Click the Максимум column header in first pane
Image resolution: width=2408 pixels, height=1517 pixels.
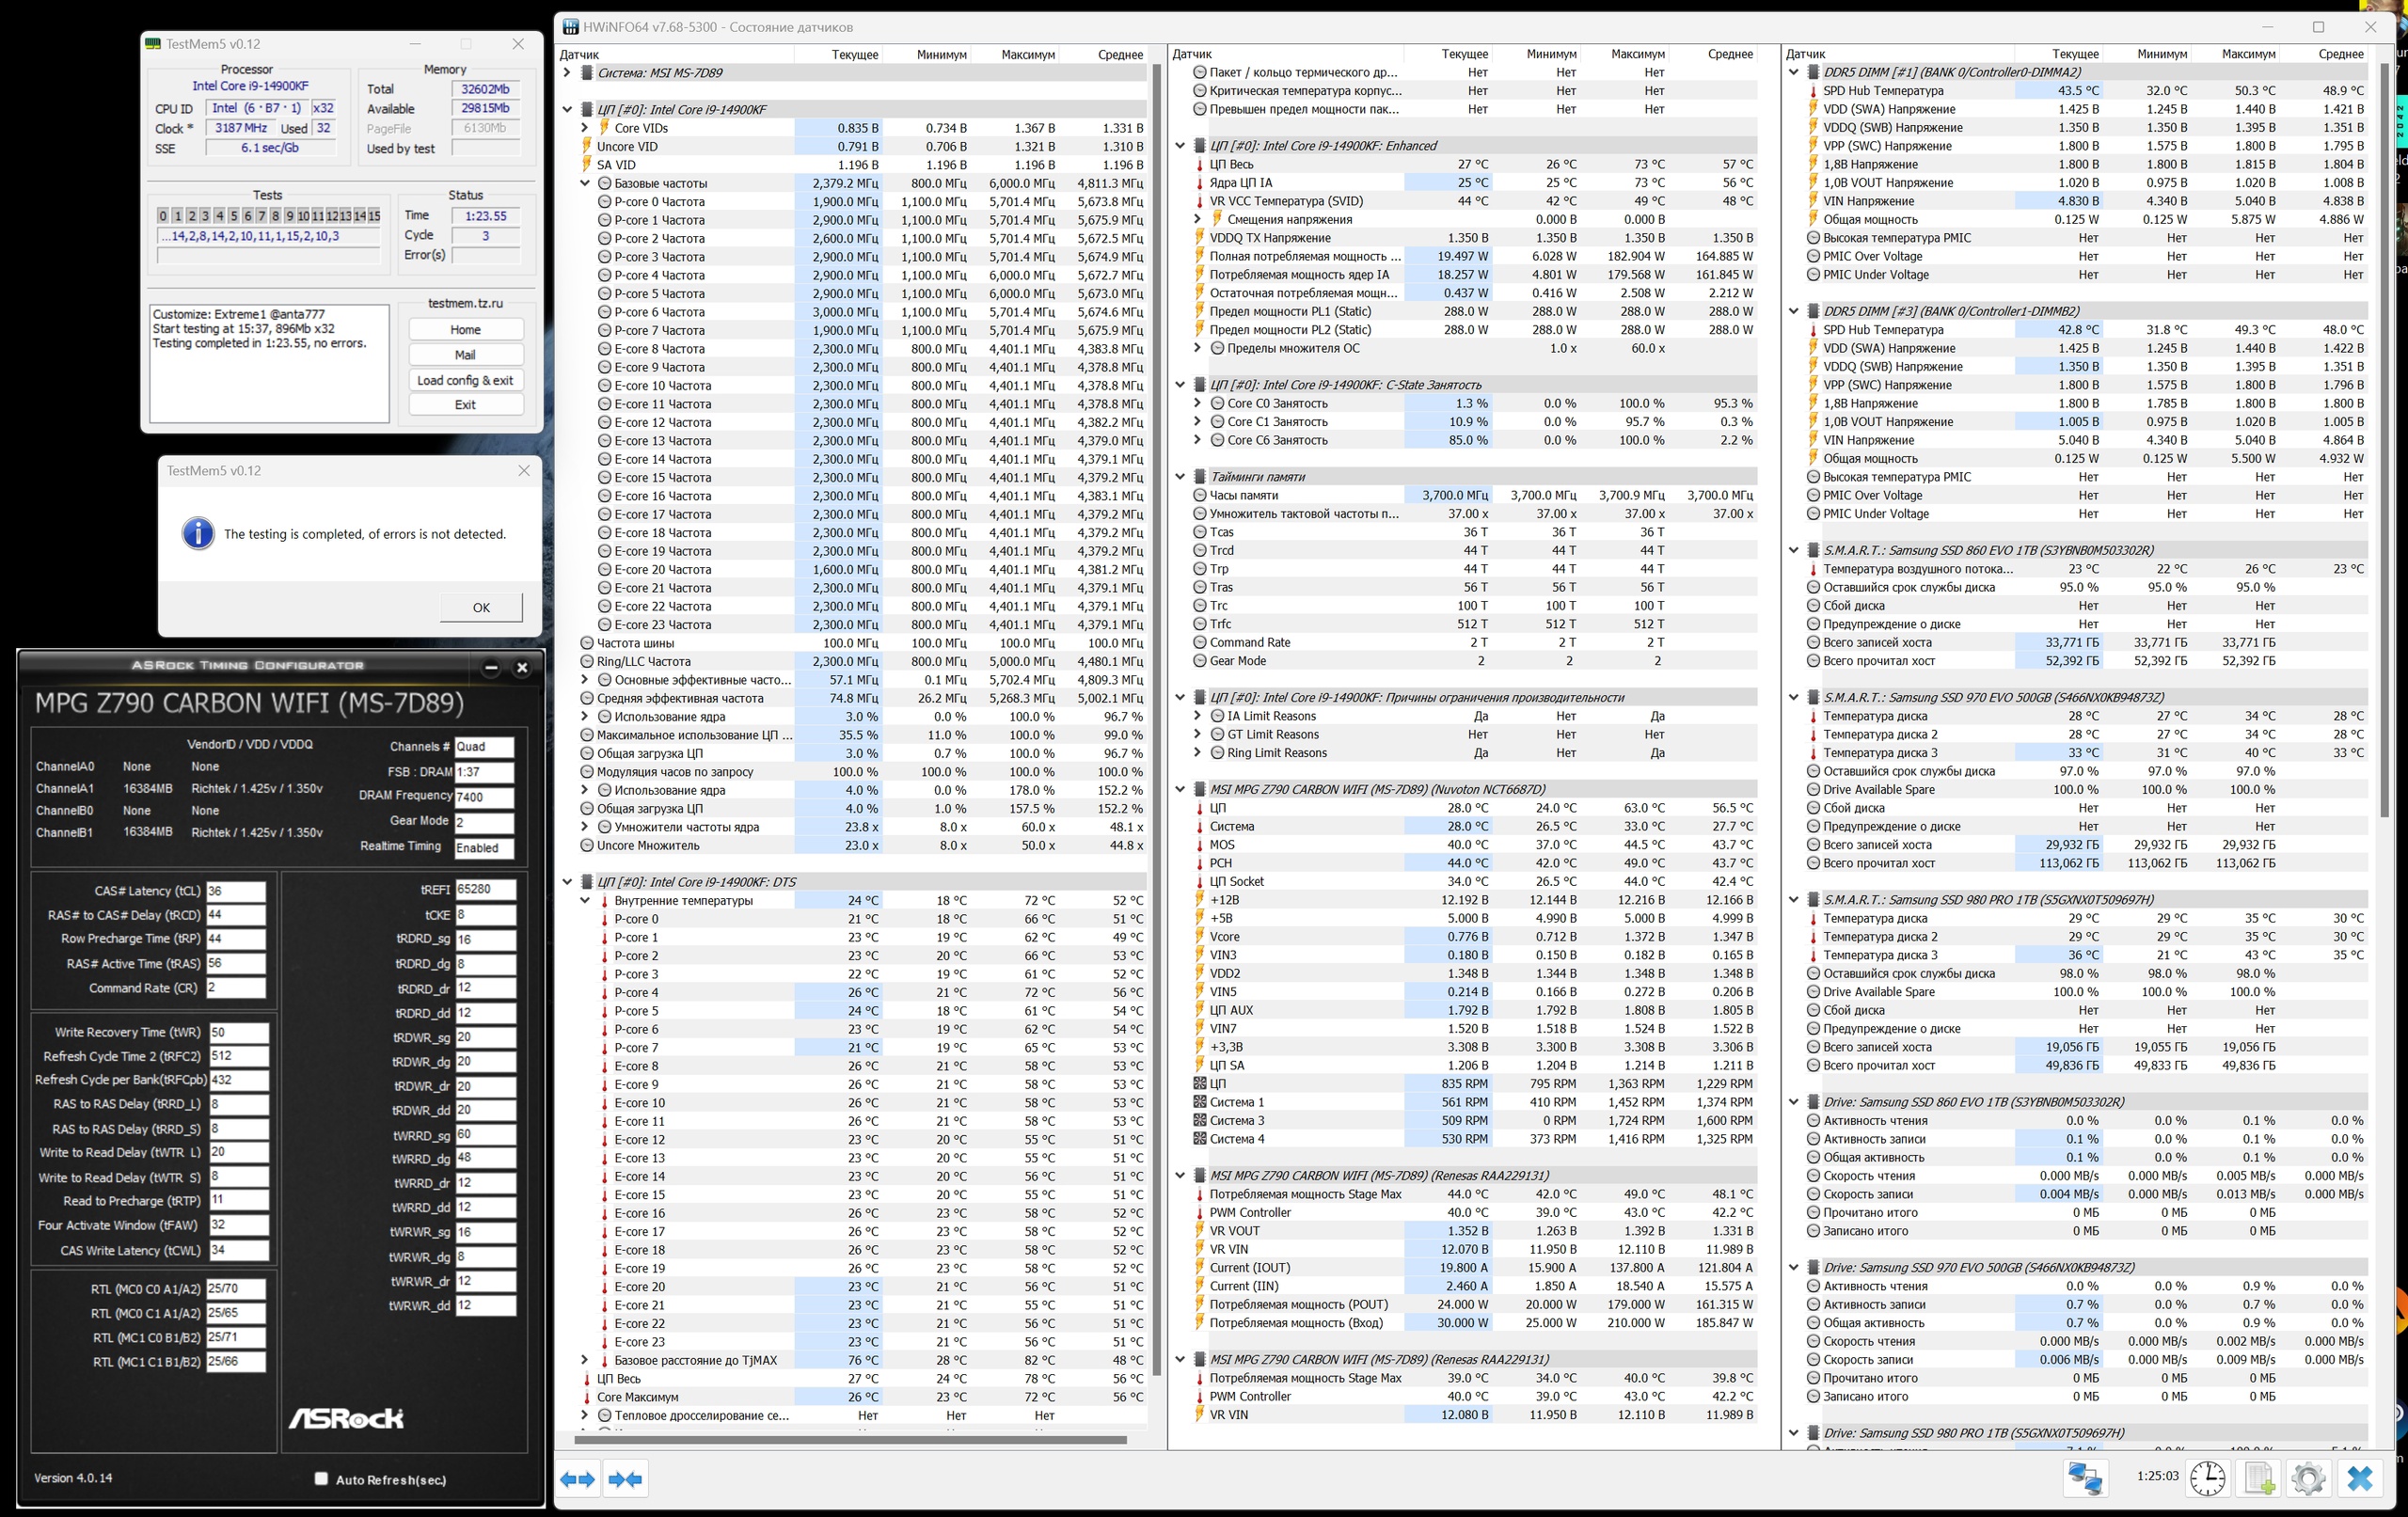1027,54
